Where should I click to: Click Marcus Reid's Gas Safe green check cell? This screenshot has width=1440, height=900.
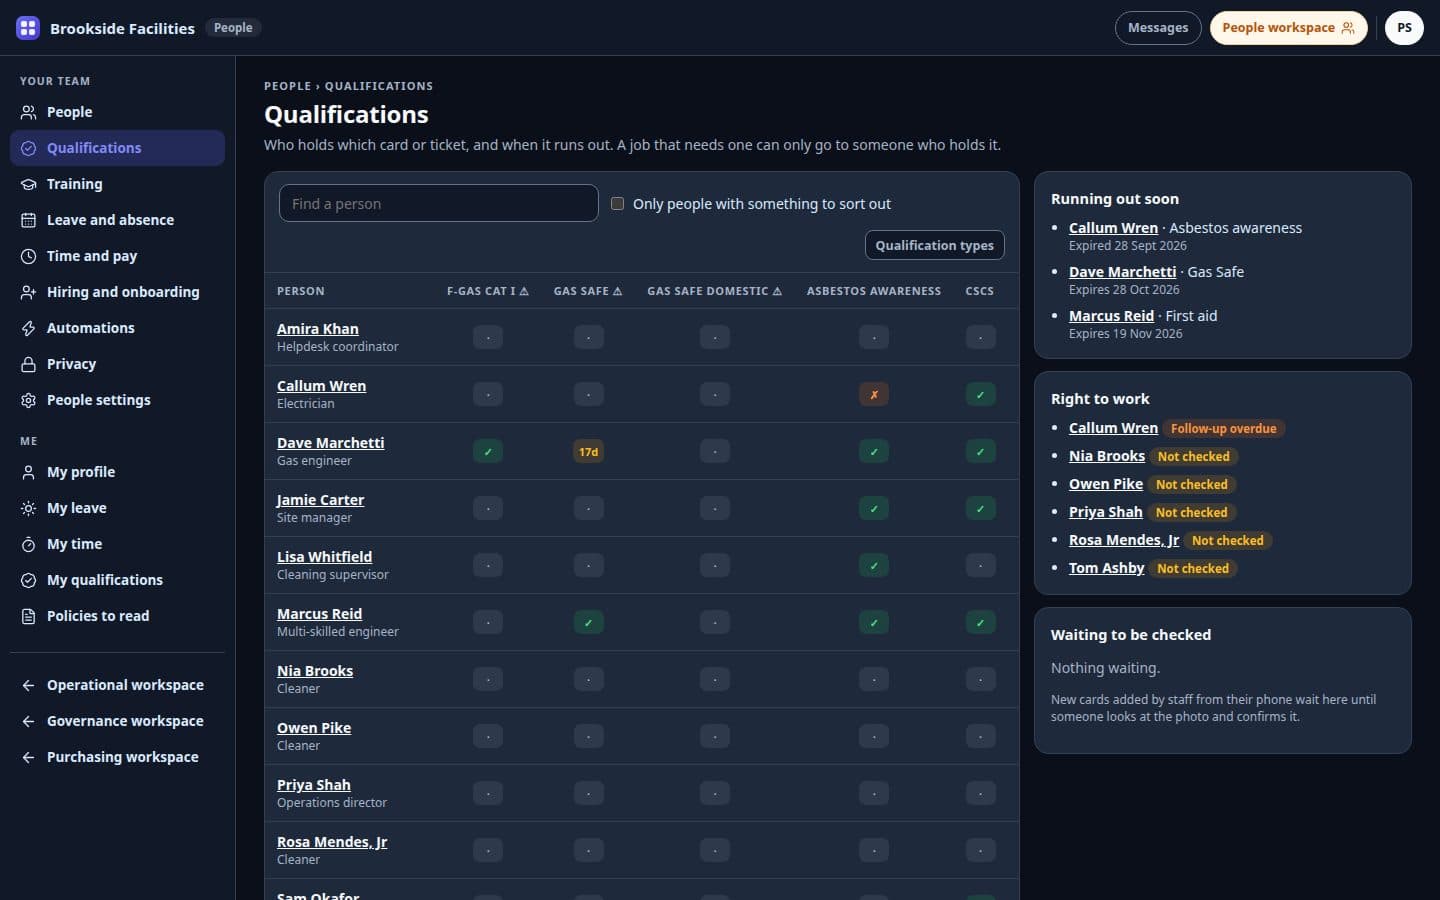[x=588, y=623]
